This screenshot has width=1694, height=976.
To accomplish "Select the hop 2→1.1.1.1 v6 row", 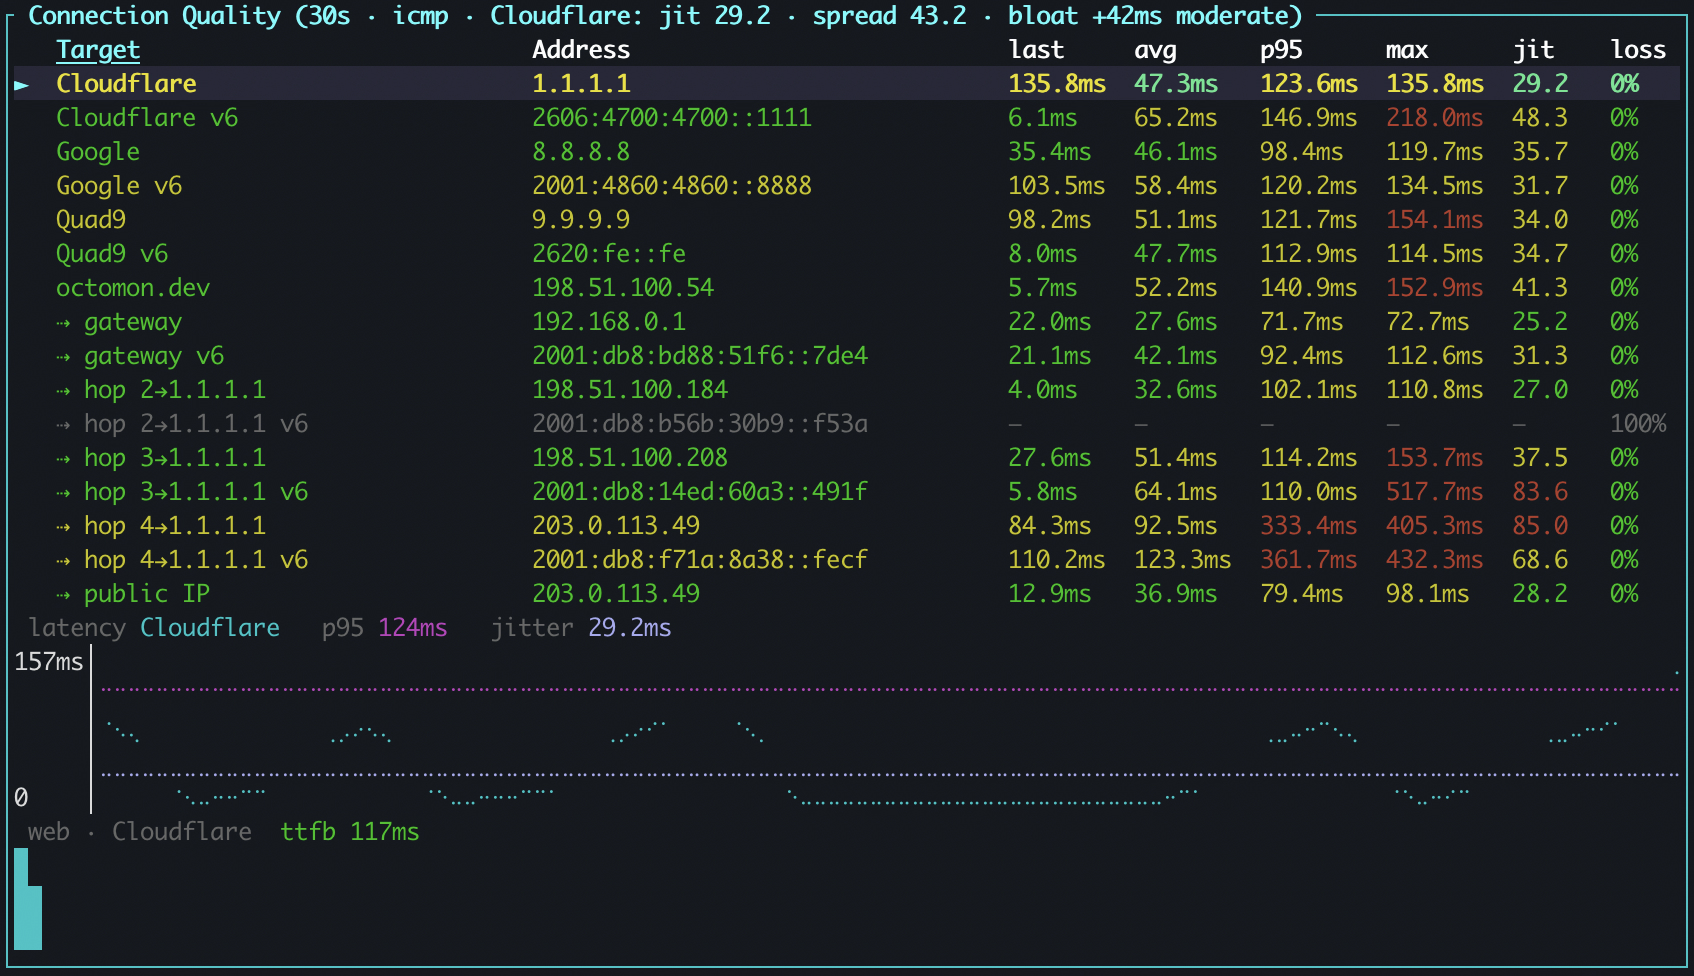I will point(846,424).
